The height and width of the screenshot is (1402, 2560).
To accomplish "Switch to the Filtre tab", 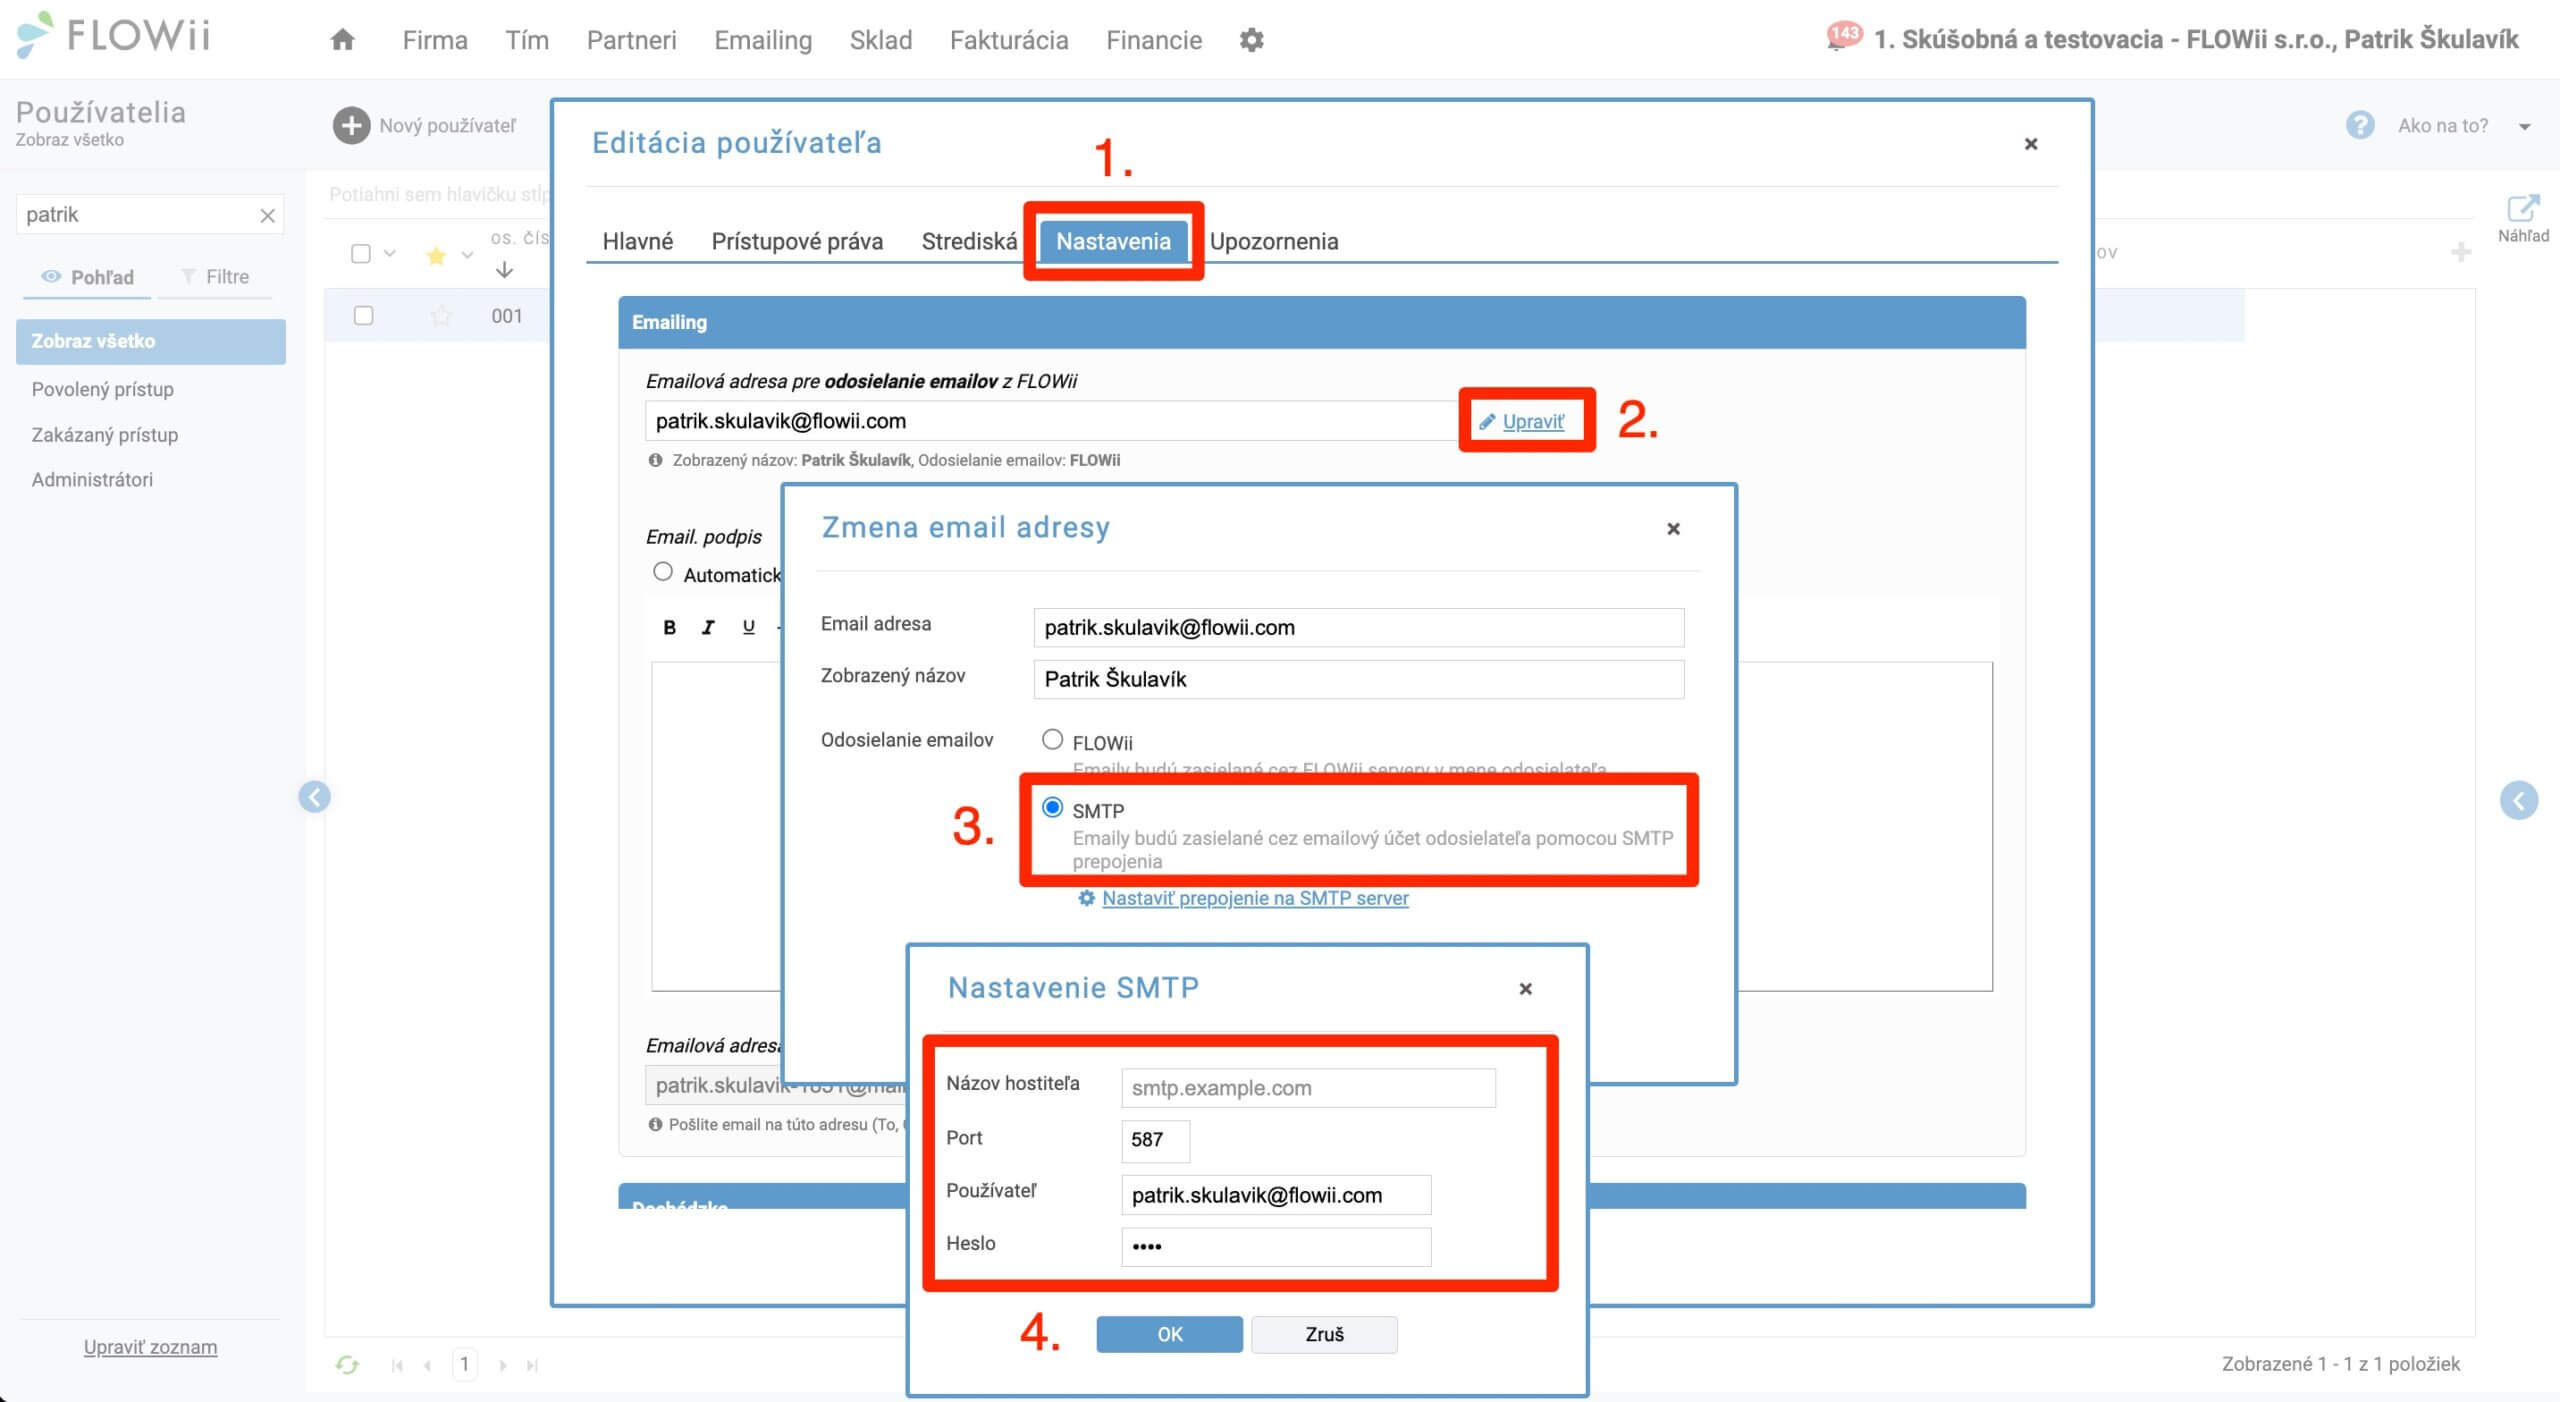I will pyautogui.click(x=214, y=277).
